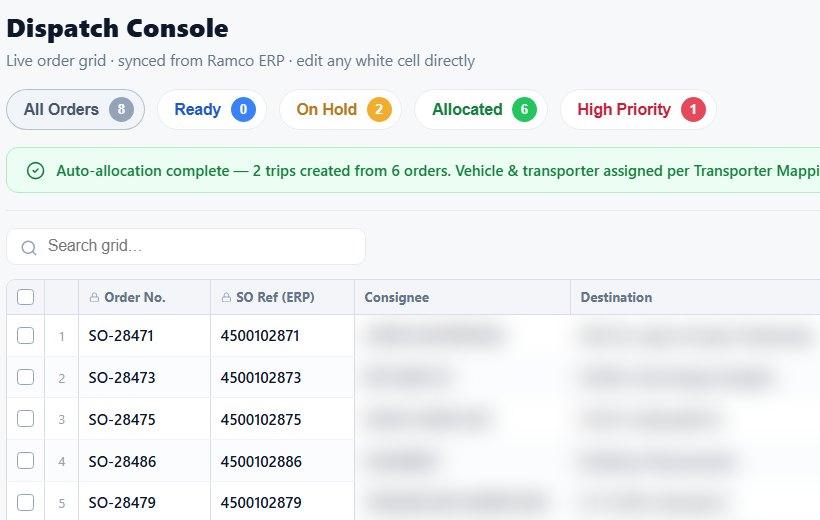Open the On Hold filter tab

coord(340,109)
